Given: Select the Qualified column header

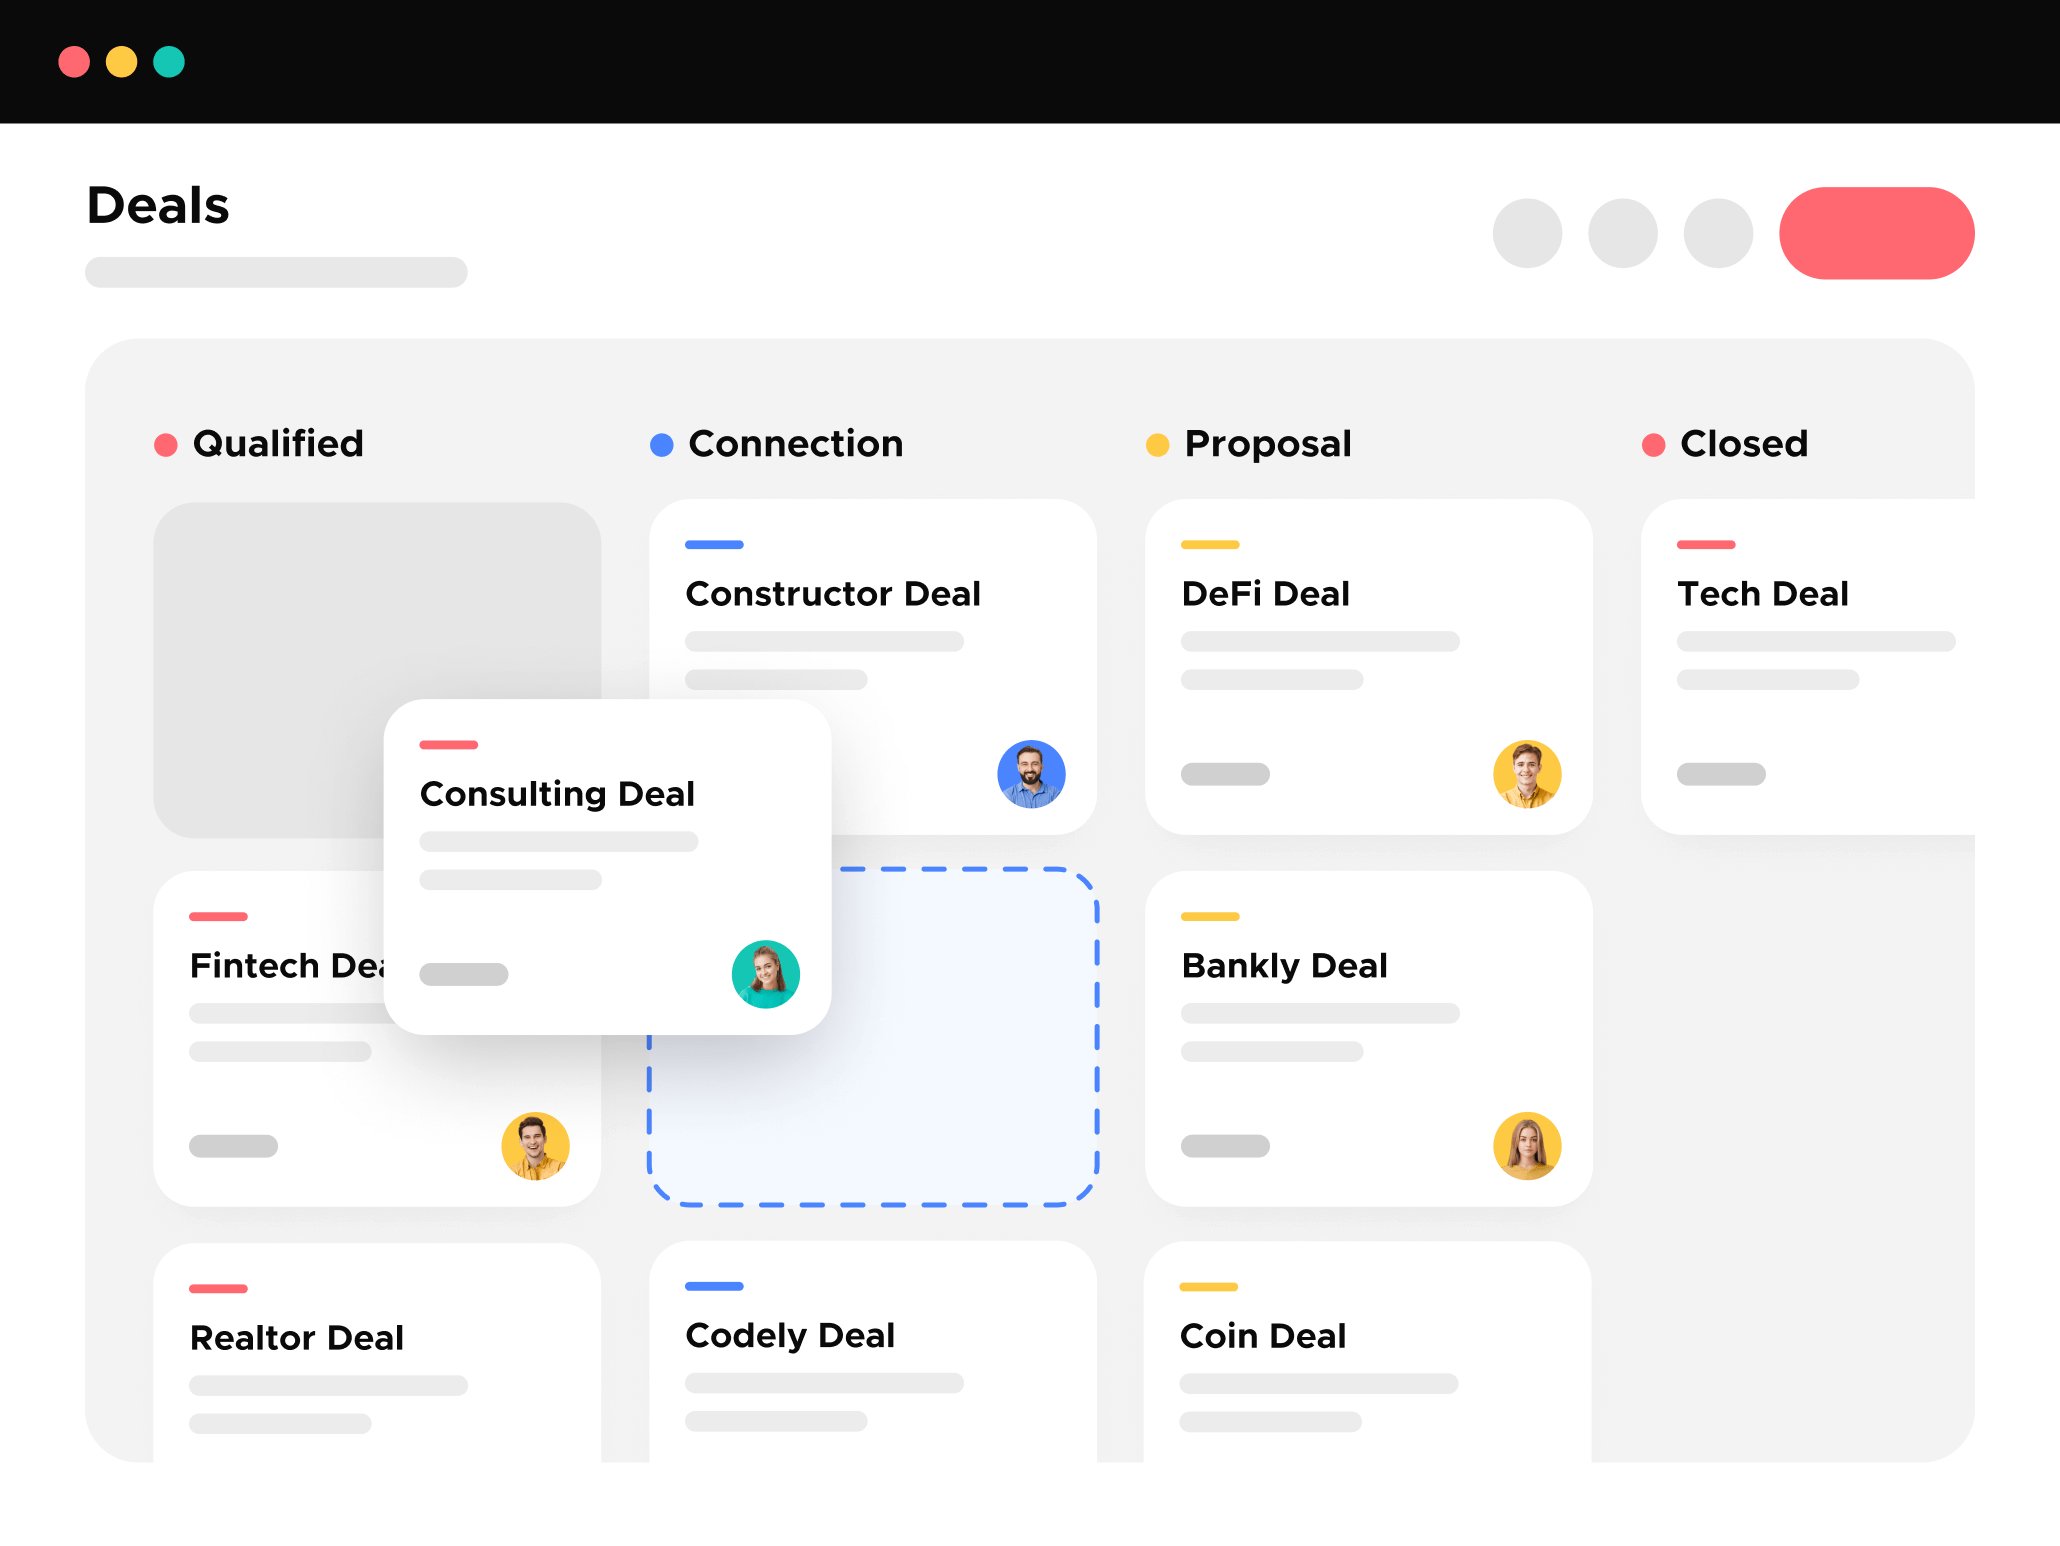Looking at the screenshot, I should [x=277, y=444].
